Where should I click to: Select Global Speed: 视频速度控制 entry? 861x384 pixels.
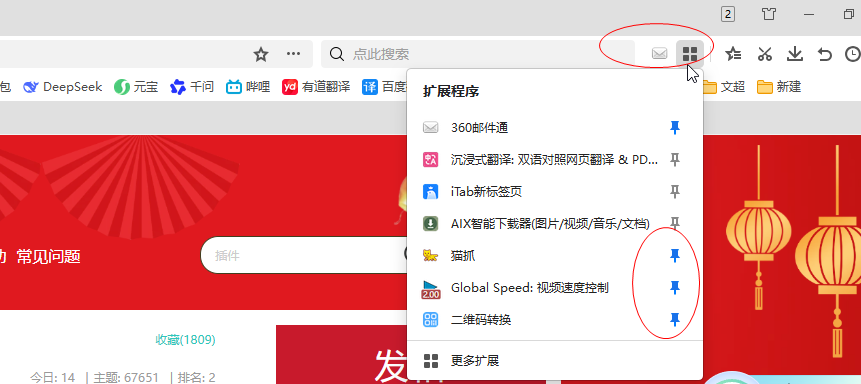pyautogui.click(x=555, y=287)
